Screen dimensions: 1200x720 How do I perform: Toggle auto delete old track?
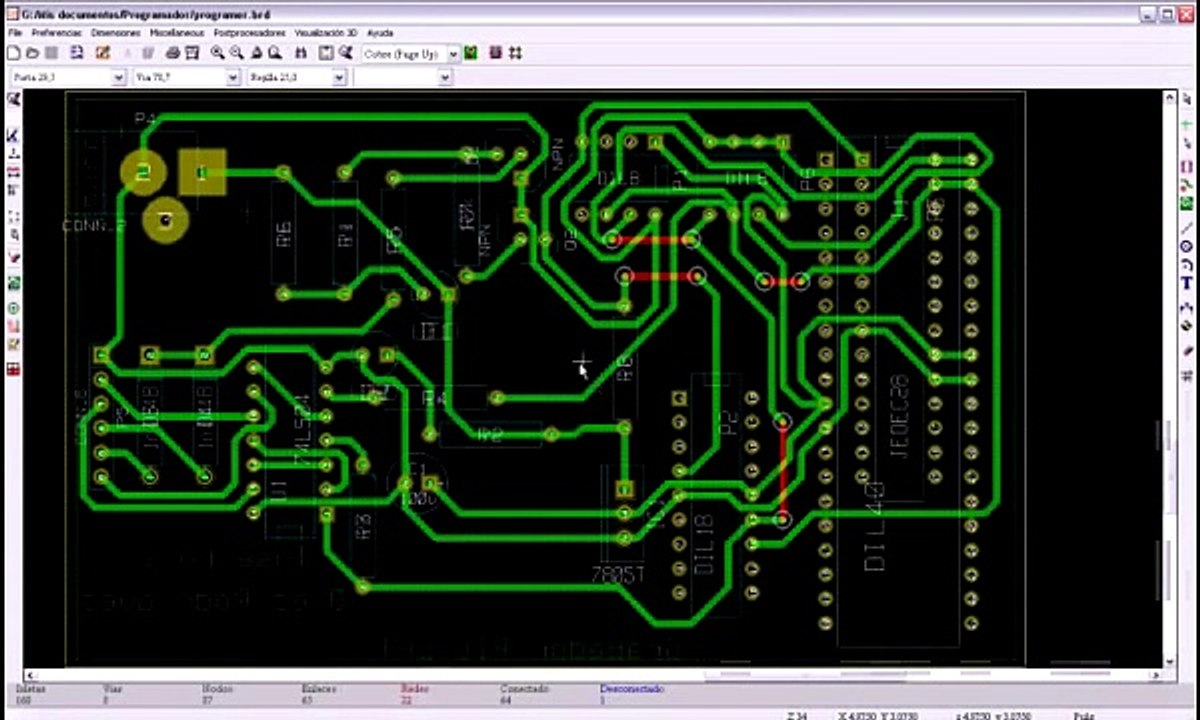pos(13,256)
